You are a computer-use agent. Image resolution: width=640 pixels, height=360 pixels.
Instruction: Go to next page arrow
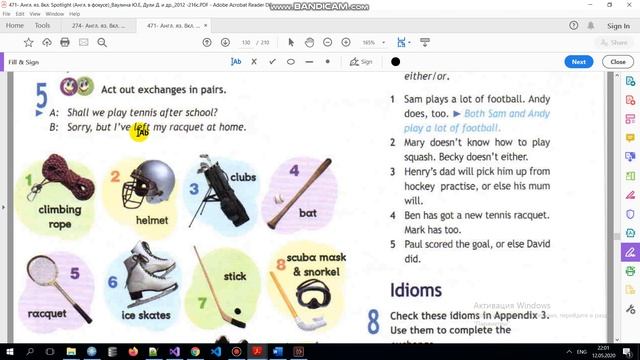[225, 42]
